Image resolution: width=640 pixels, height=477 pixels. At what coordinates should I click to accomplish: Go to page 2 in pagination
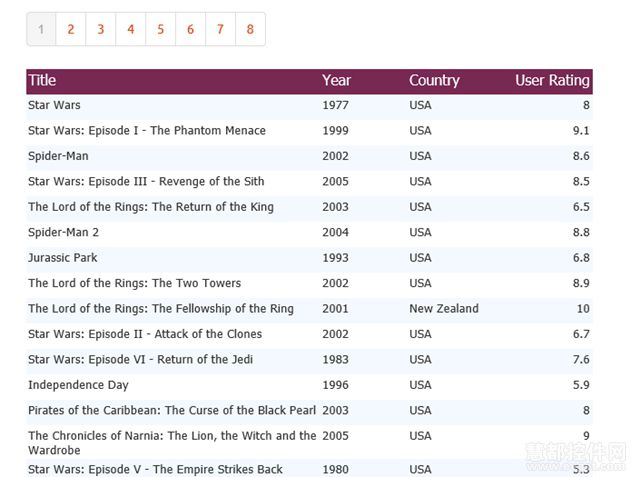pyautogui.click(x=71, y=29)
